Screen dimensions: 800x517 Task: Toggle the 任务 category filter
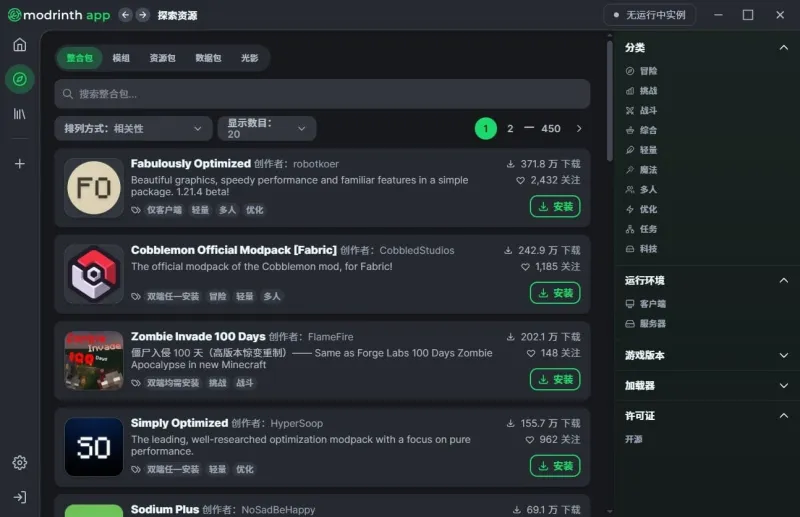[x=642, y=229]
